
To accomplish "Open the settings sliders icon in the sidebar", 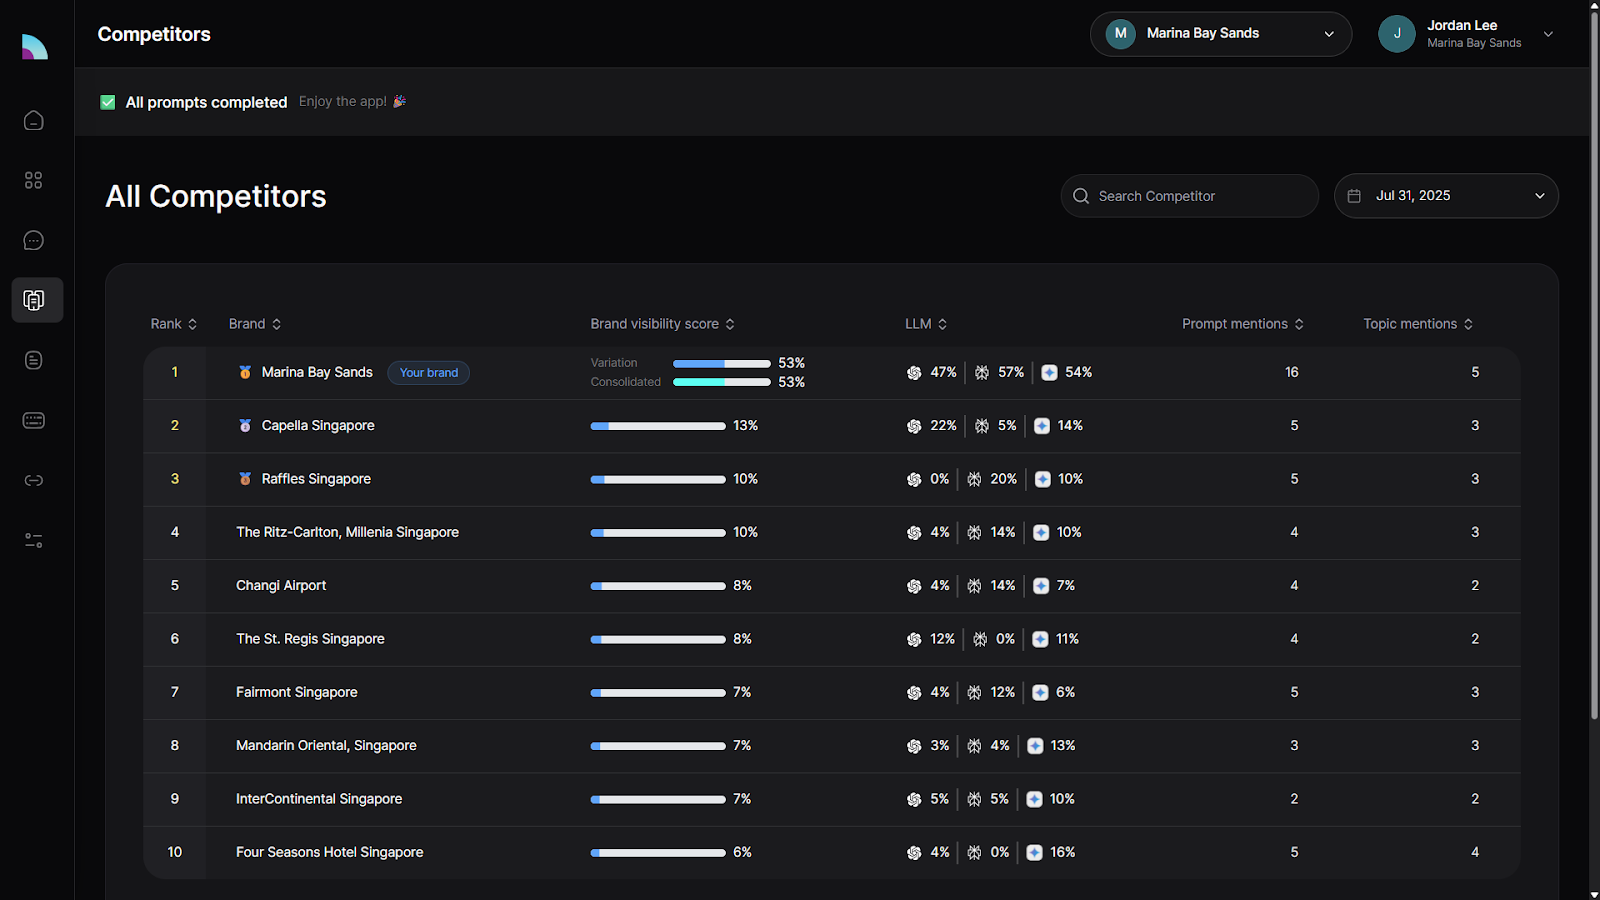I will click(x=34, y=540).
